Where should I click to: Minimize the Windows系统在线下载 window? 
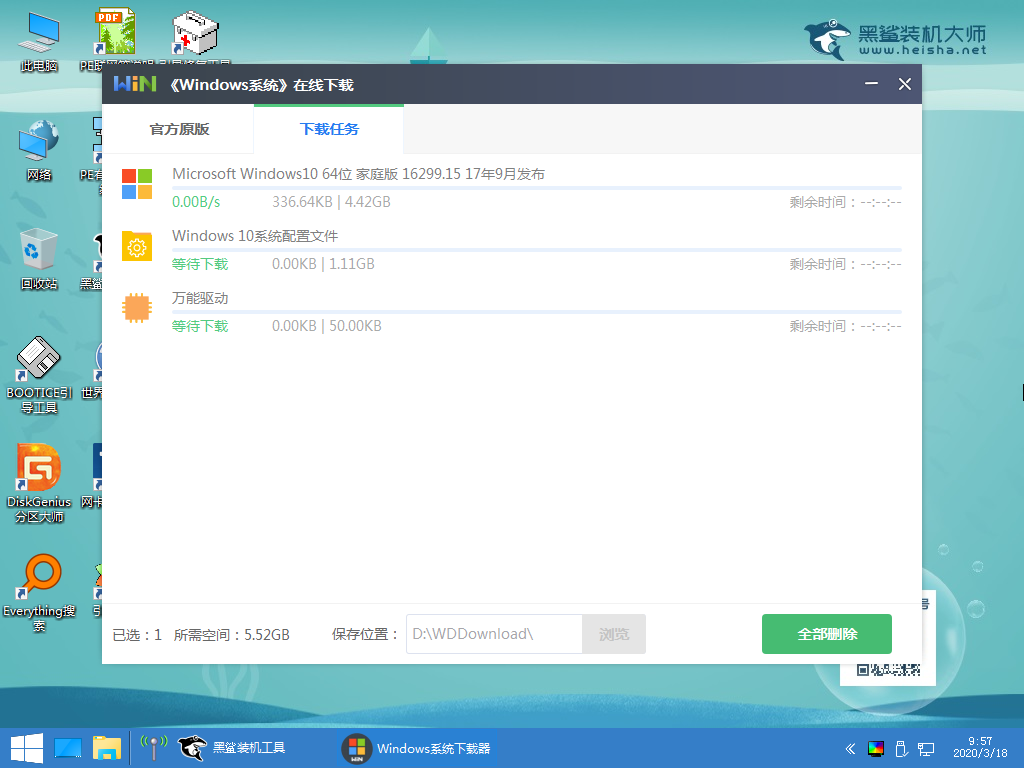point(871,84)
